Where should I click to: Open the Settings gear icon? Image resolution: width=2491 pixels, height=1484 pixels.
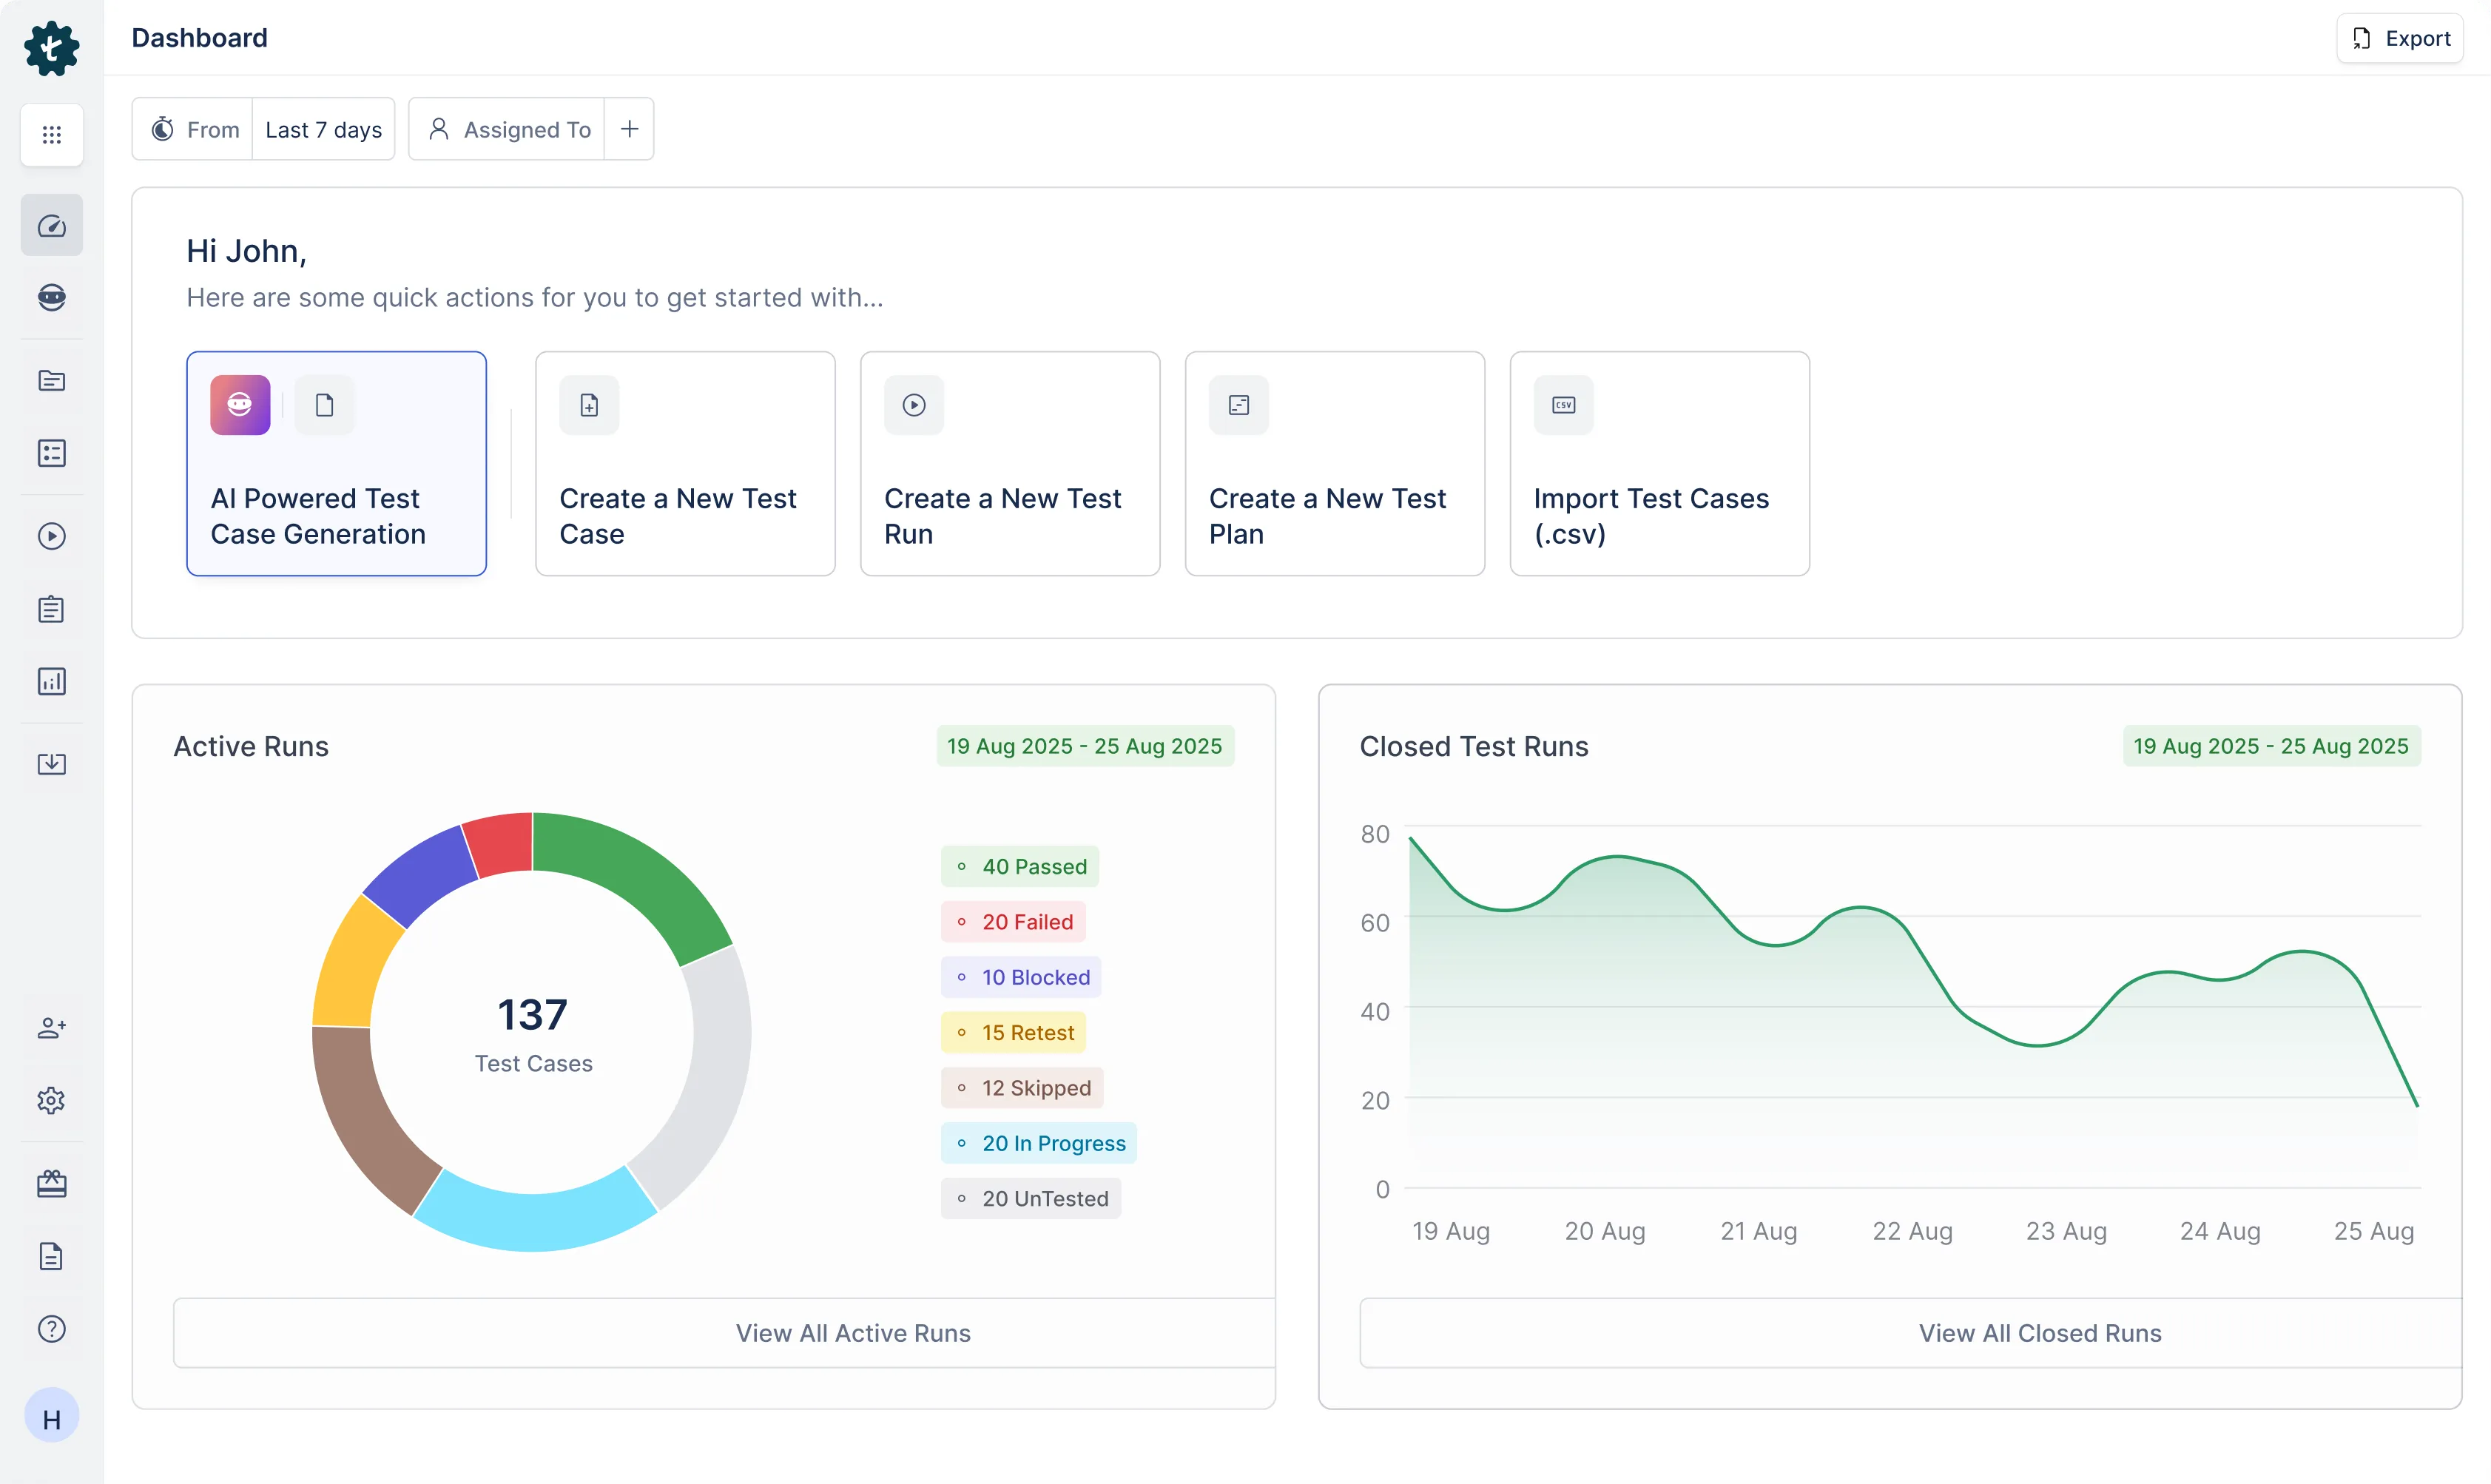point(51,1100)
